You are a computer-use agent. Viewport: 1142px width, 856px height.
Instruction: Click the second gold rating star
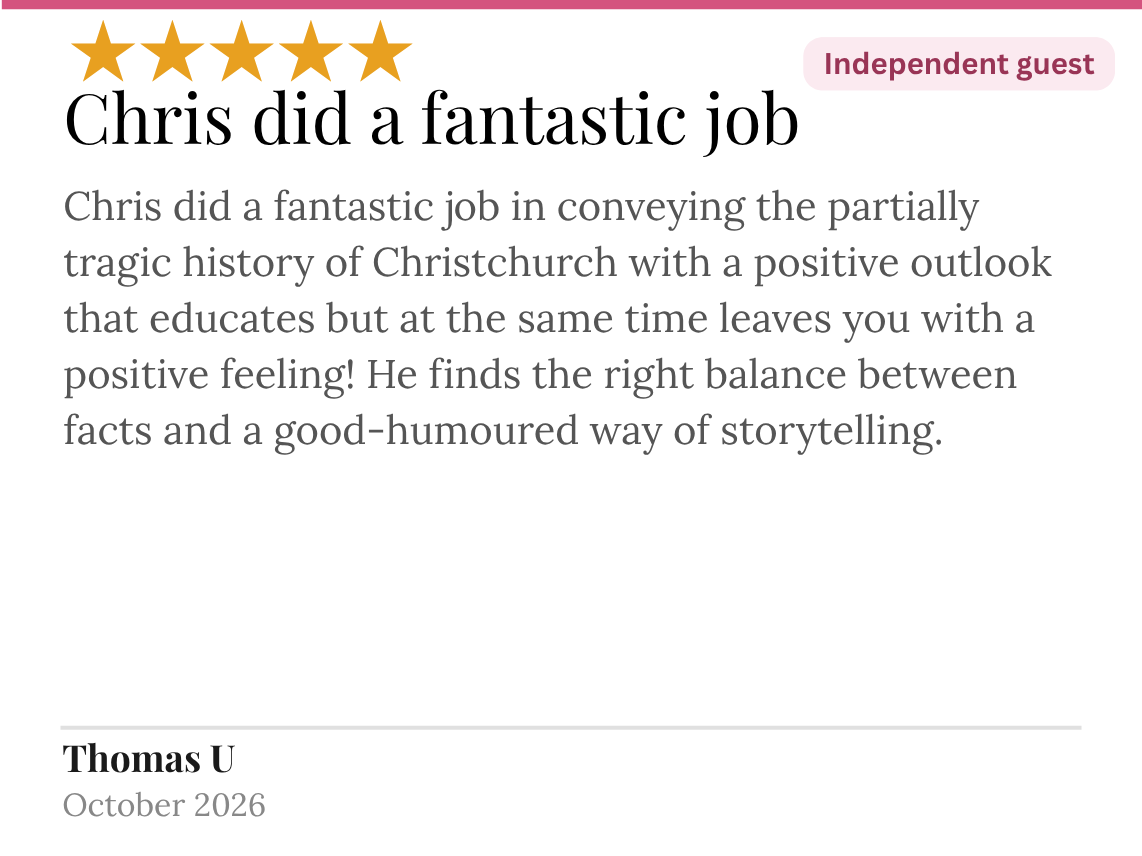tap(172, 52)
